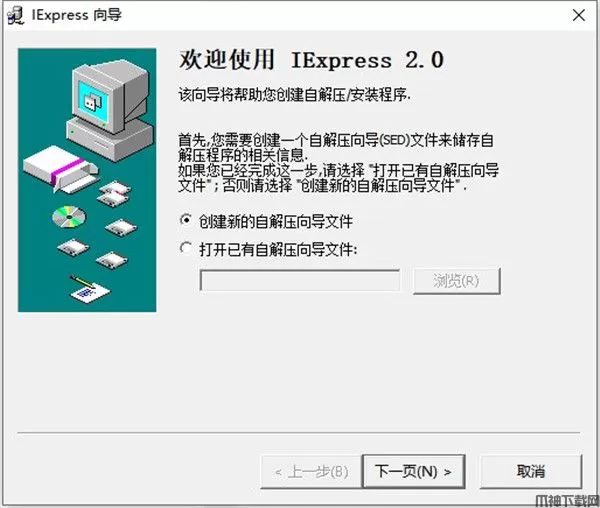Click the 欢迎使用 IExpress 2.0 heading

click(311, 60)
